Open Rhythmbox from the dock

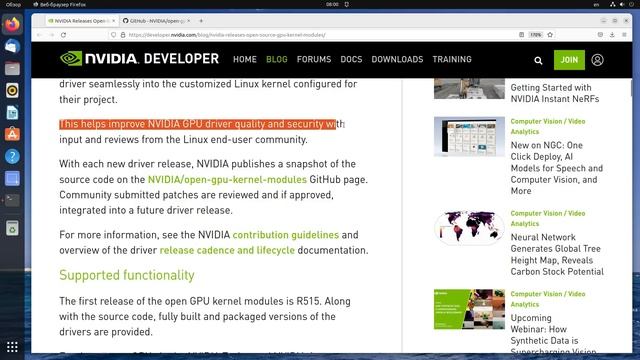pos(12,91)
